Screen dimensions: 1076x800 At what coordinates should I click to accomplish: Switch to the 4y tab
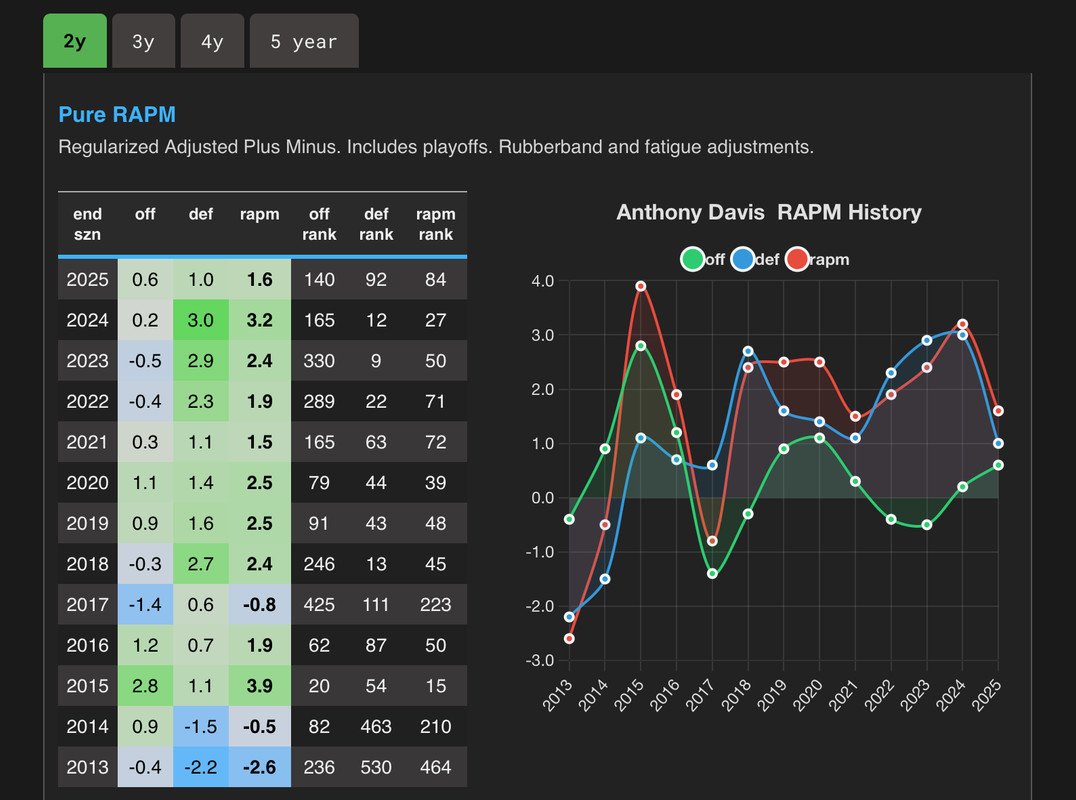point(212,41)
